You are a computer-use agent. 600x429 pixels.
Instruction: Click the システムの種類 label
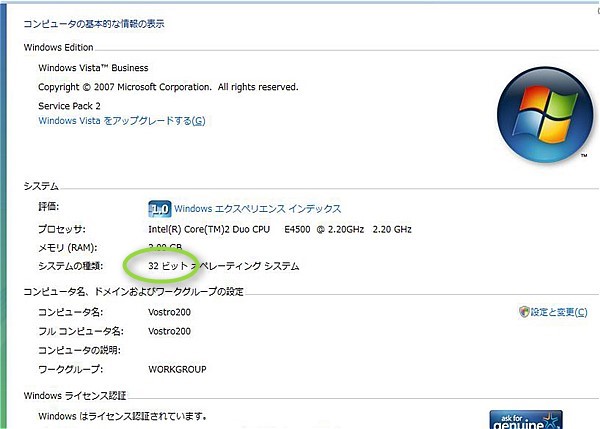pos(70,266)
